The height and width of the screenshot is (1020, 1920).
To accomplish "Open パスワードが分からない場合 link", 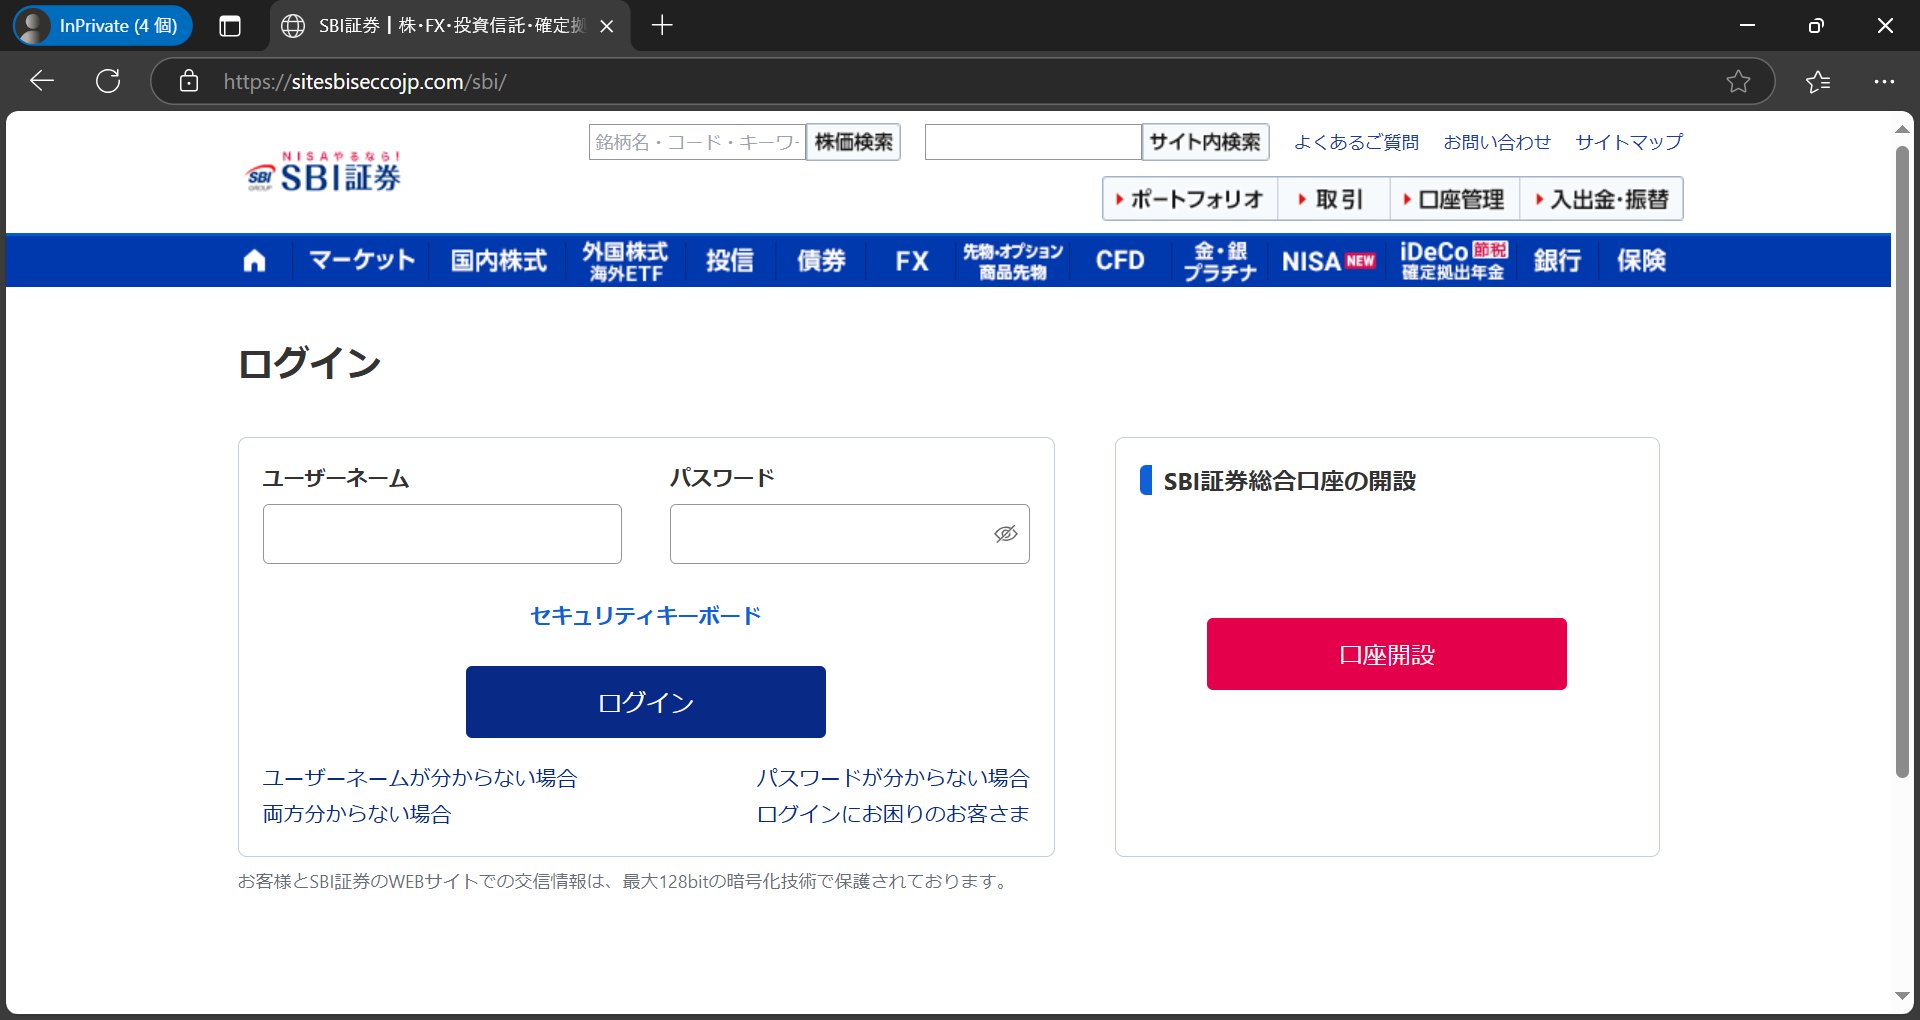I will [893, 778].
